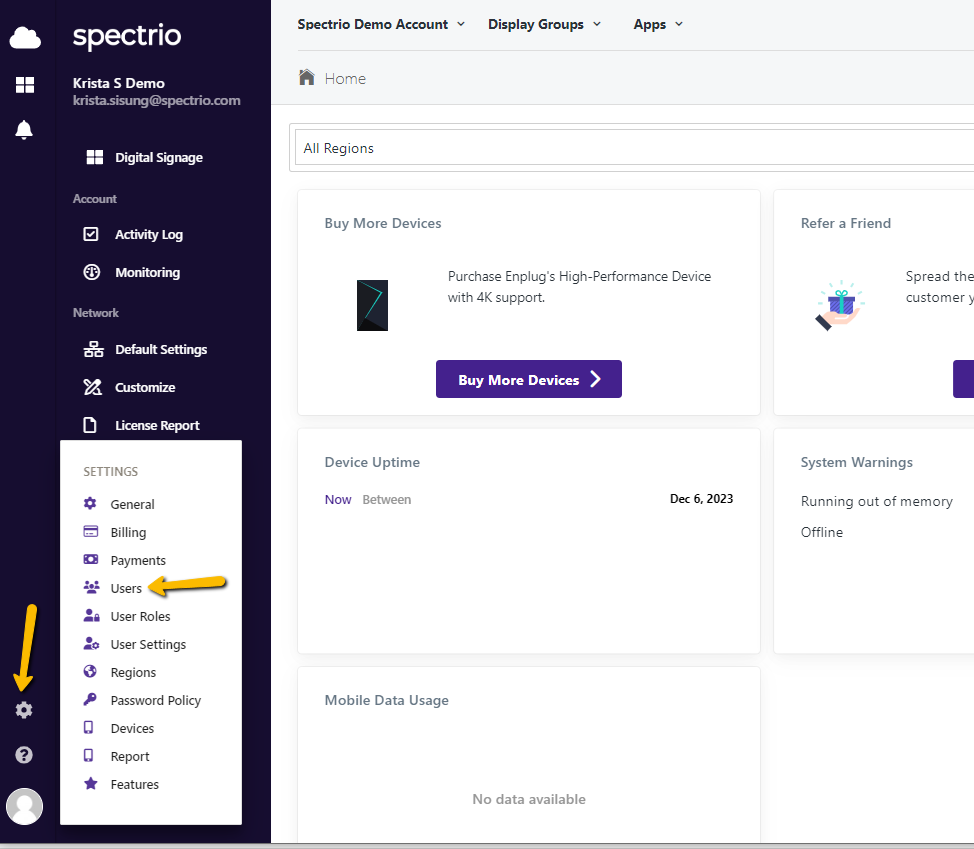Viewport: 974px width, 849px height.
Task: Open the help question mark icon
Action: 24,754
